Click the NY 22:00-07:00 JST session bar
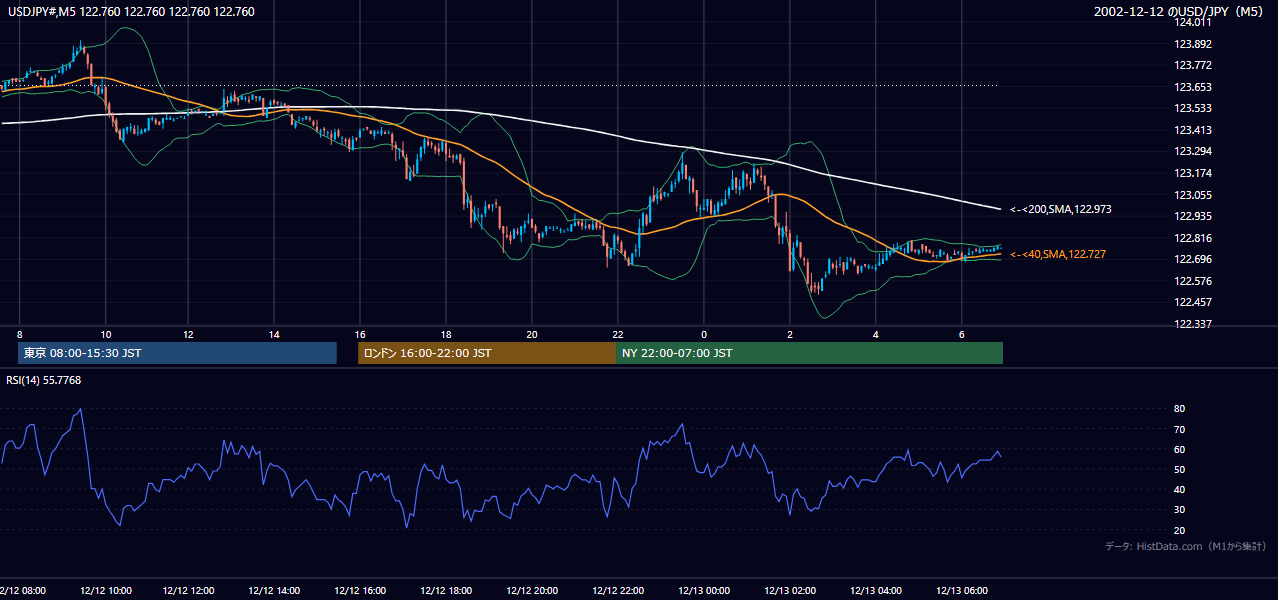The width and height of the screenshot is (1278, 600). coord(809,353)
